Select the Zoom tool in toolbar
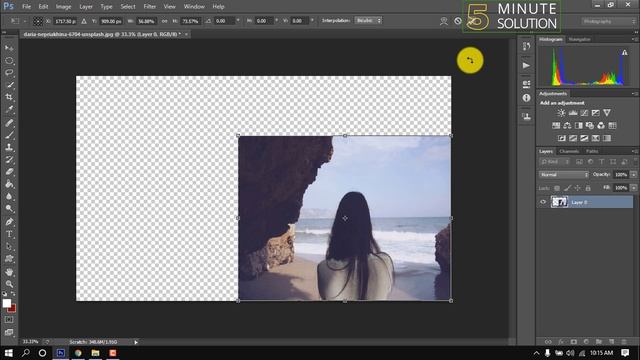The height and width of the screenshot is (360, 640). 9,284
